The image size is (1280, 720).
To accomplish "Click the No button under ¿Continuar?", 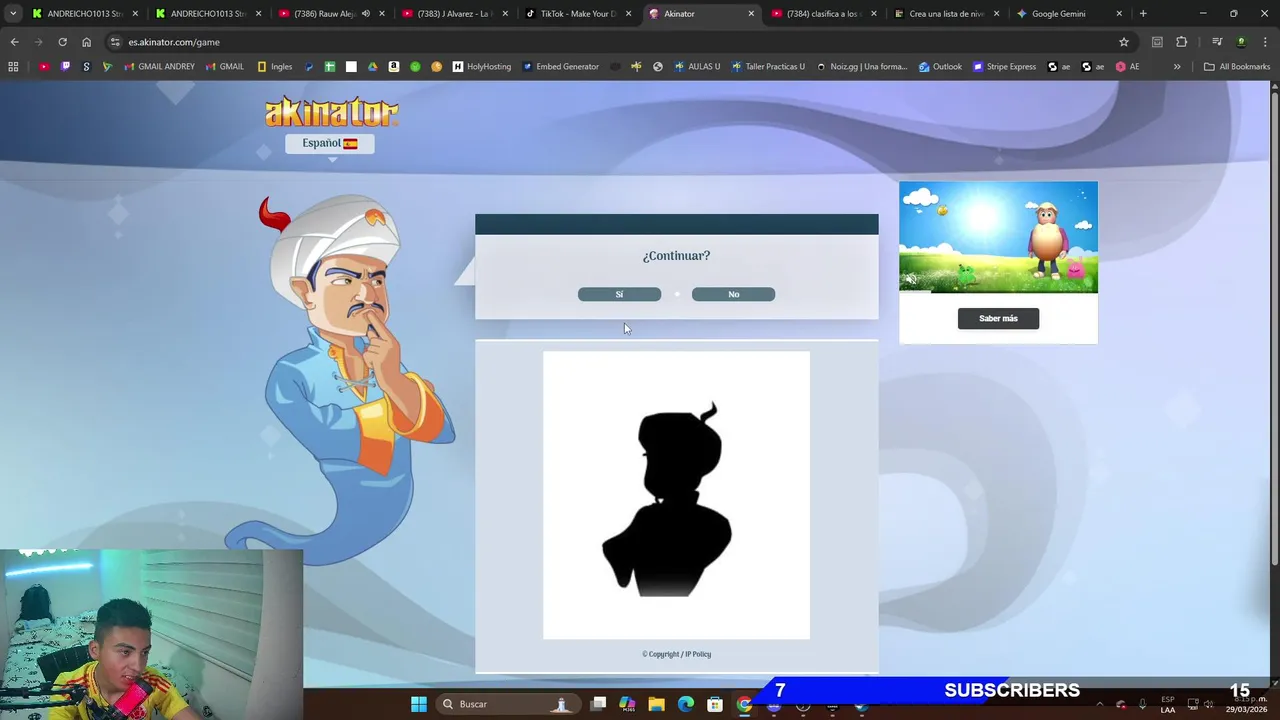I will [733, 294].
